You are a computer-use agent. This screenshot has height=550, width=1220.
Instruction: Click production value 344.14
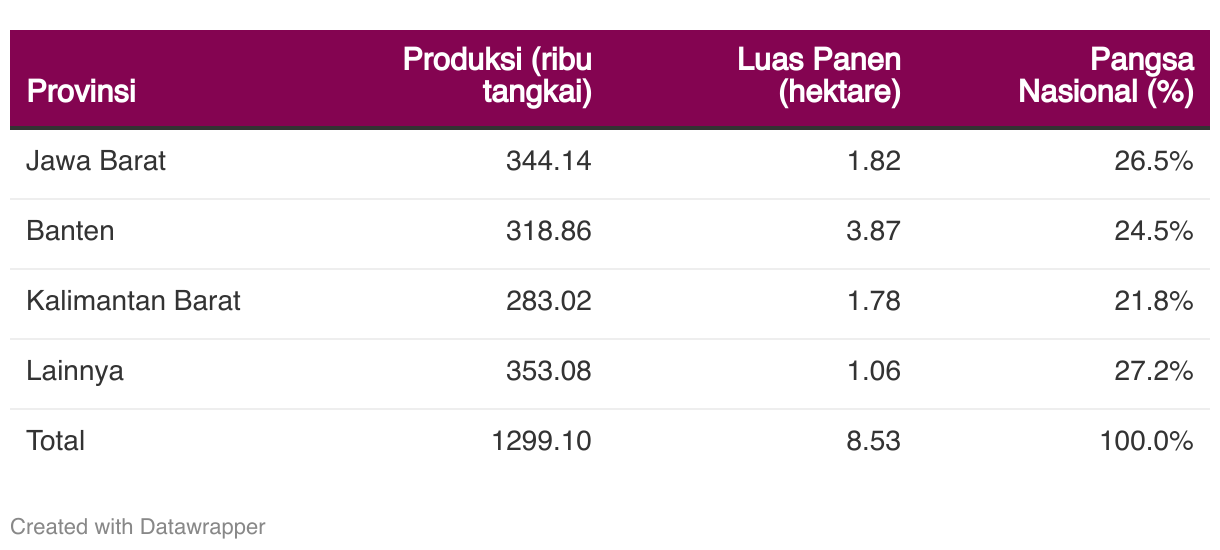click(x=549, y=161)
